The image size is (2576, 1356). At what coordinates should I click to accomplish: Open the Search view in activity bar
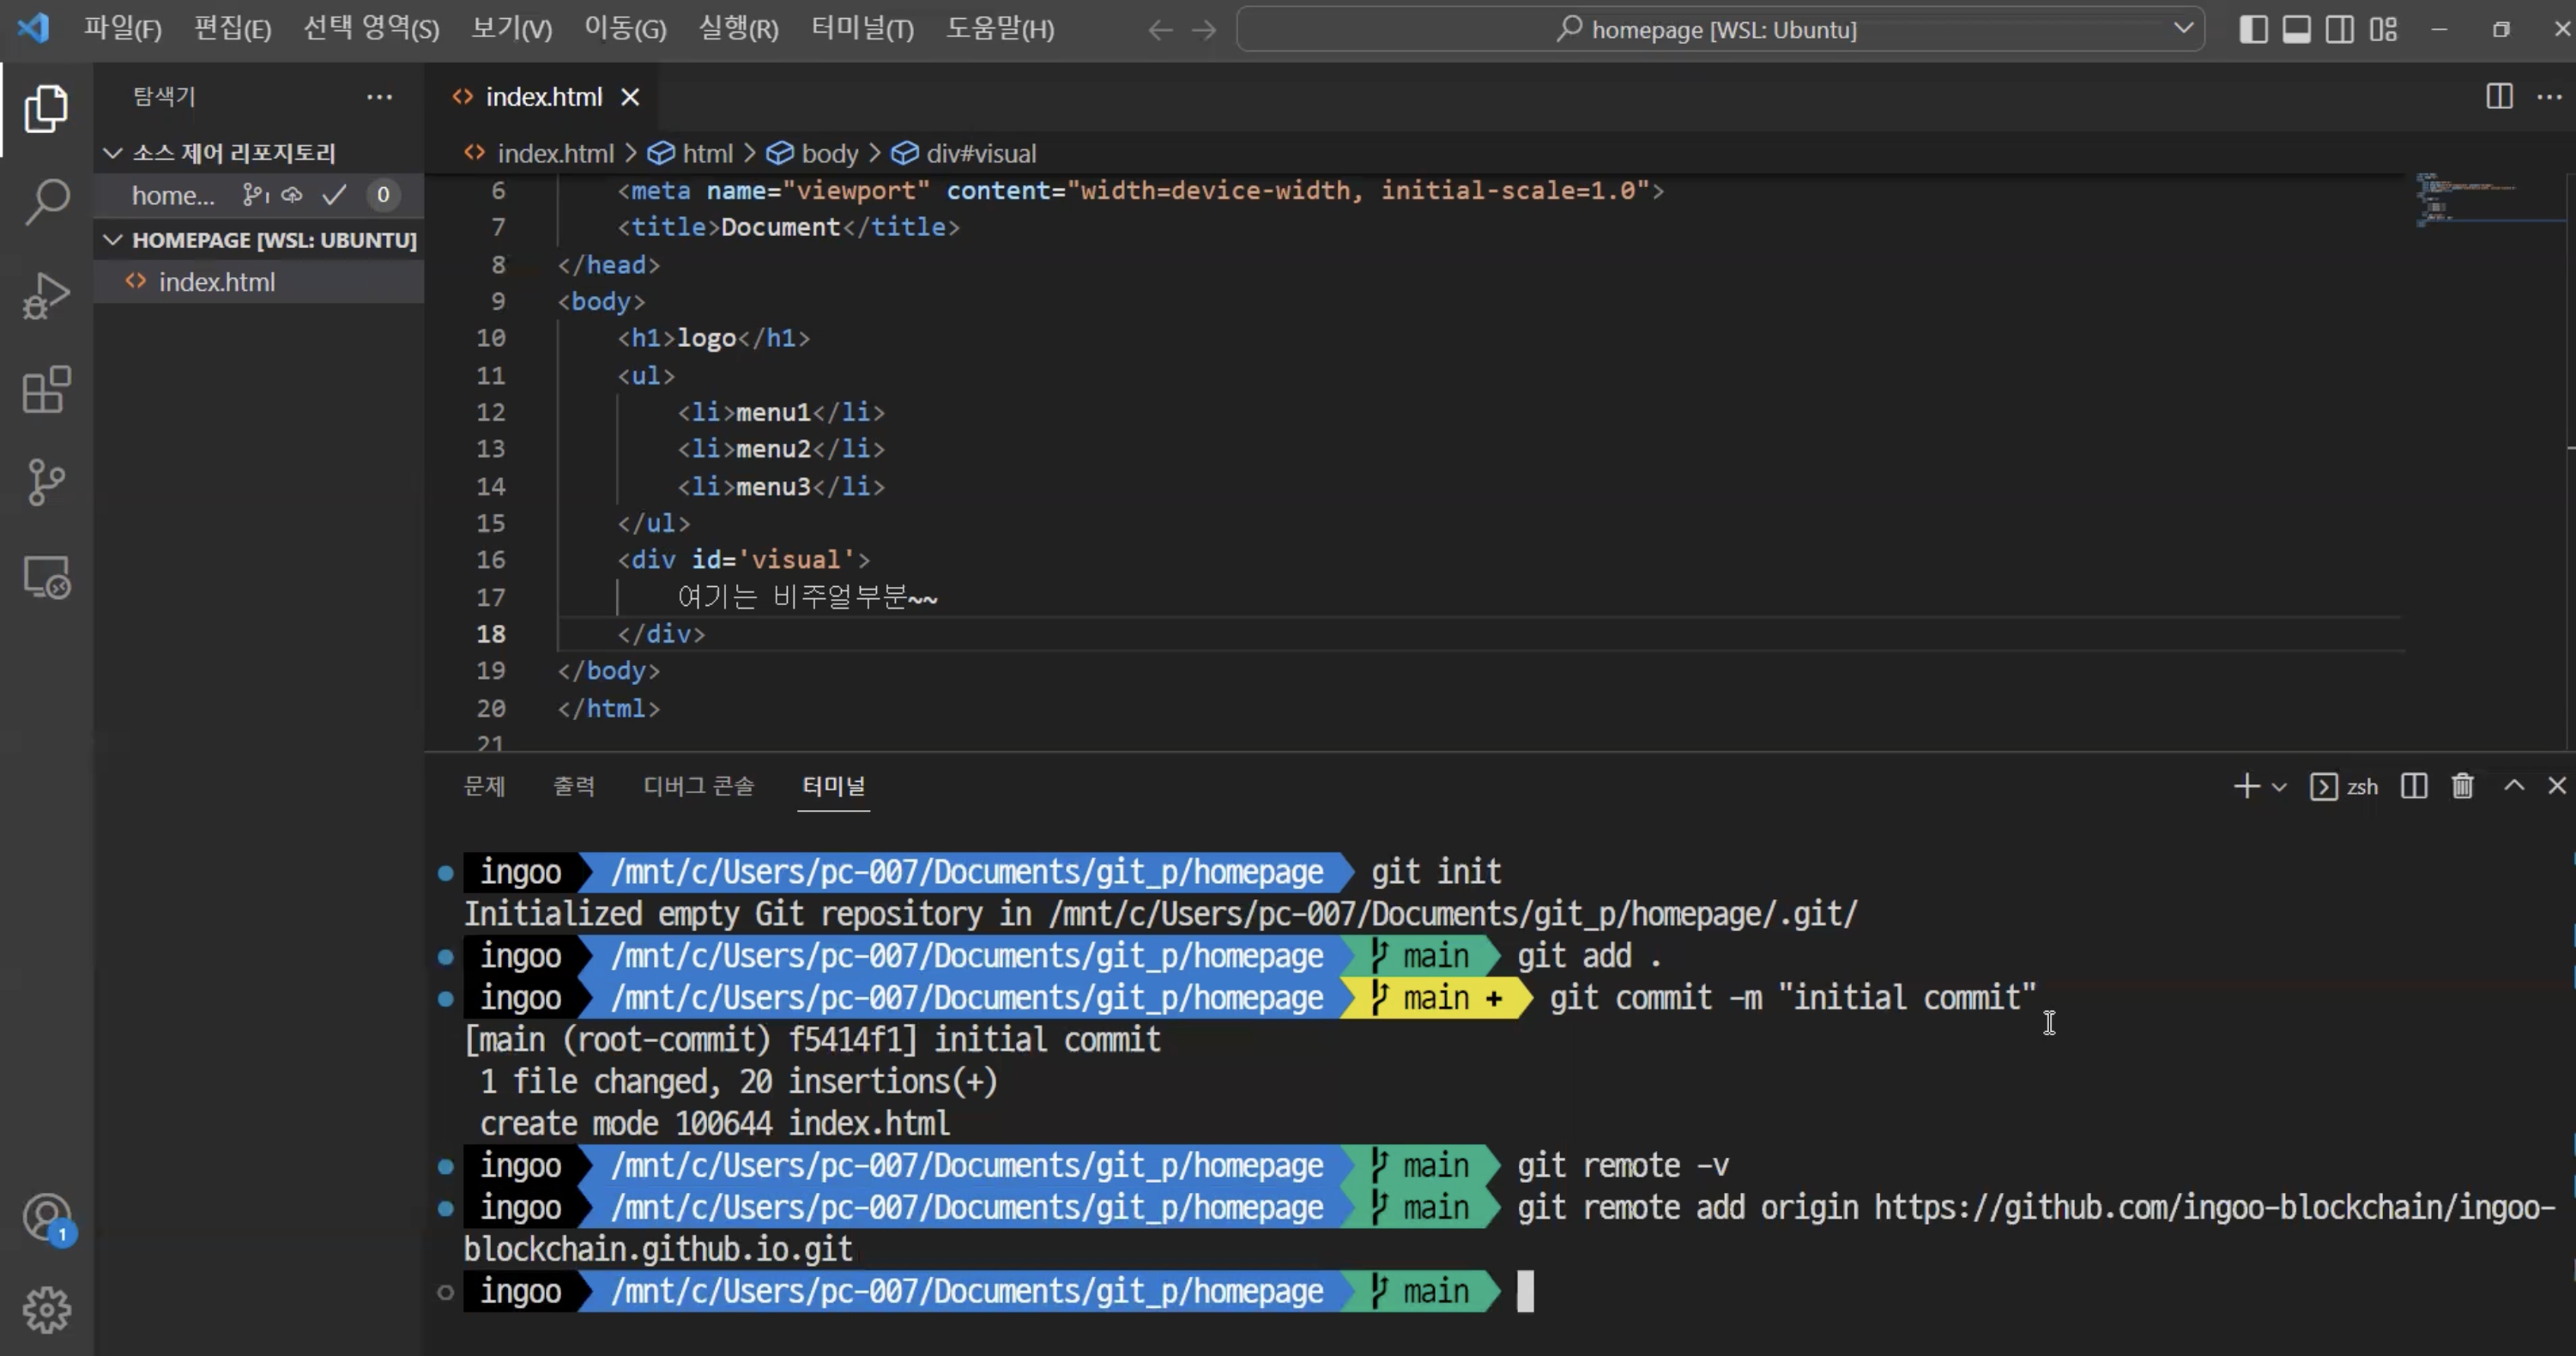46,202
